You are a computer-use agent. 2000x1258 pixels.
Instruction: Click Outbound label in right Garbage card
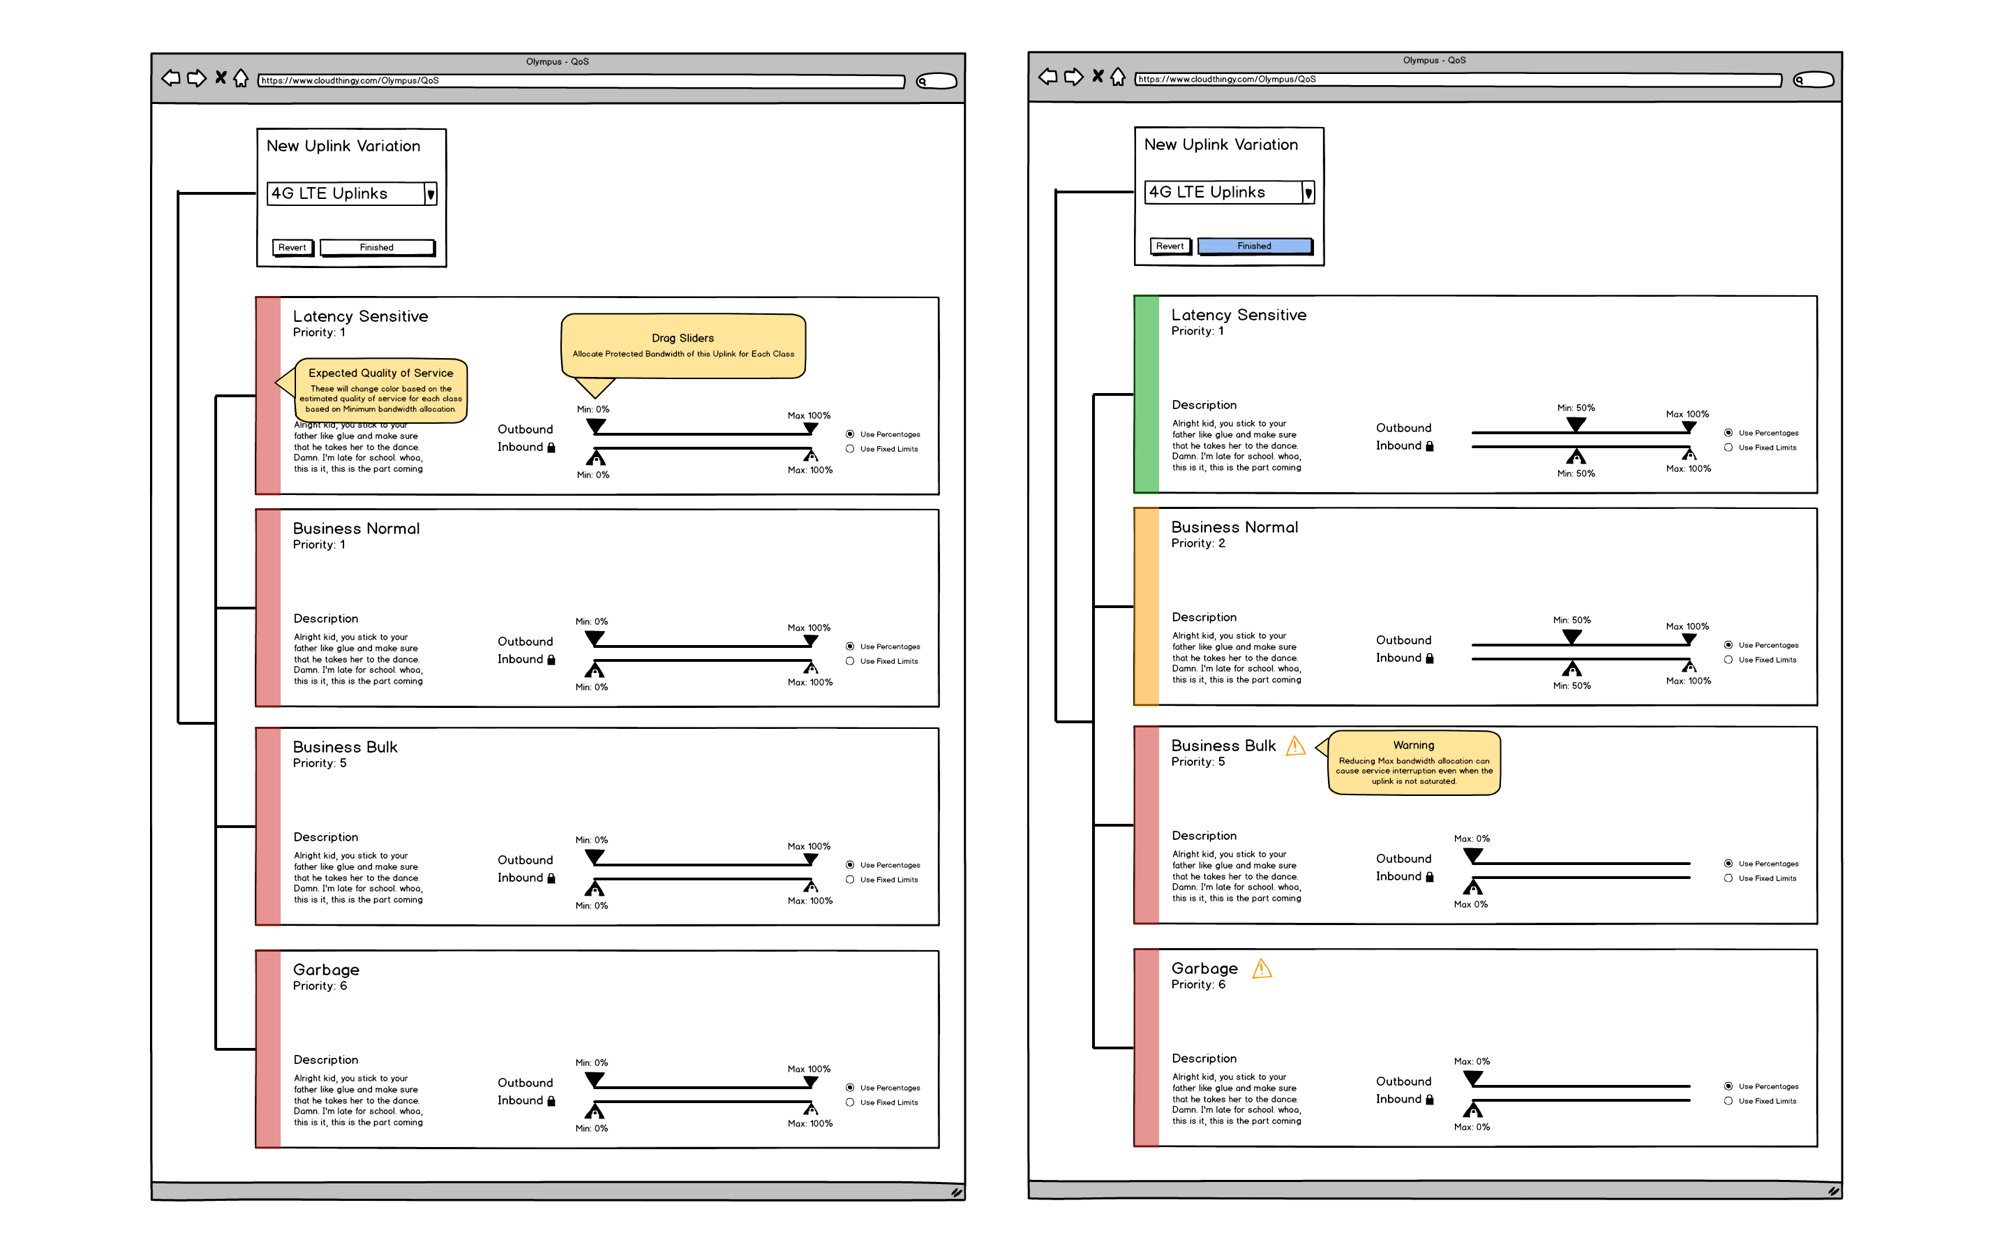[1404, 1082]
